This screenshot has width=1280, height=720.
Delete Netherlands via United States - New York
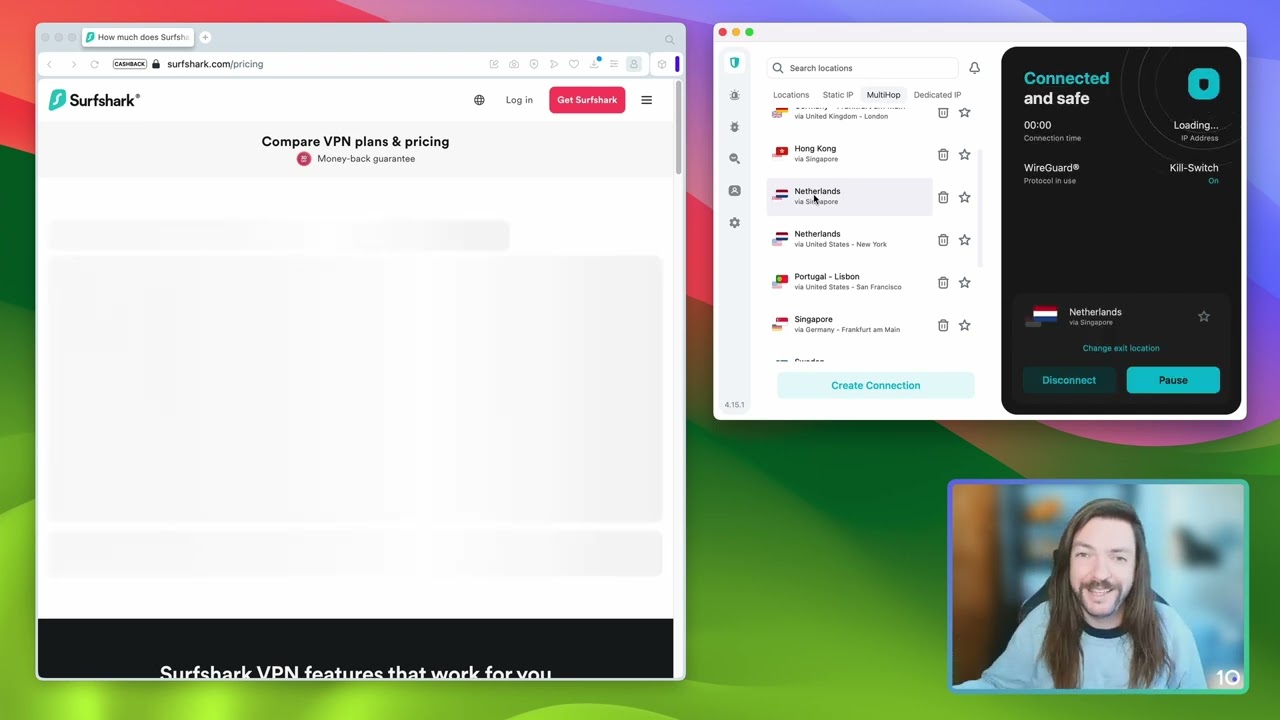click(943, 240)
